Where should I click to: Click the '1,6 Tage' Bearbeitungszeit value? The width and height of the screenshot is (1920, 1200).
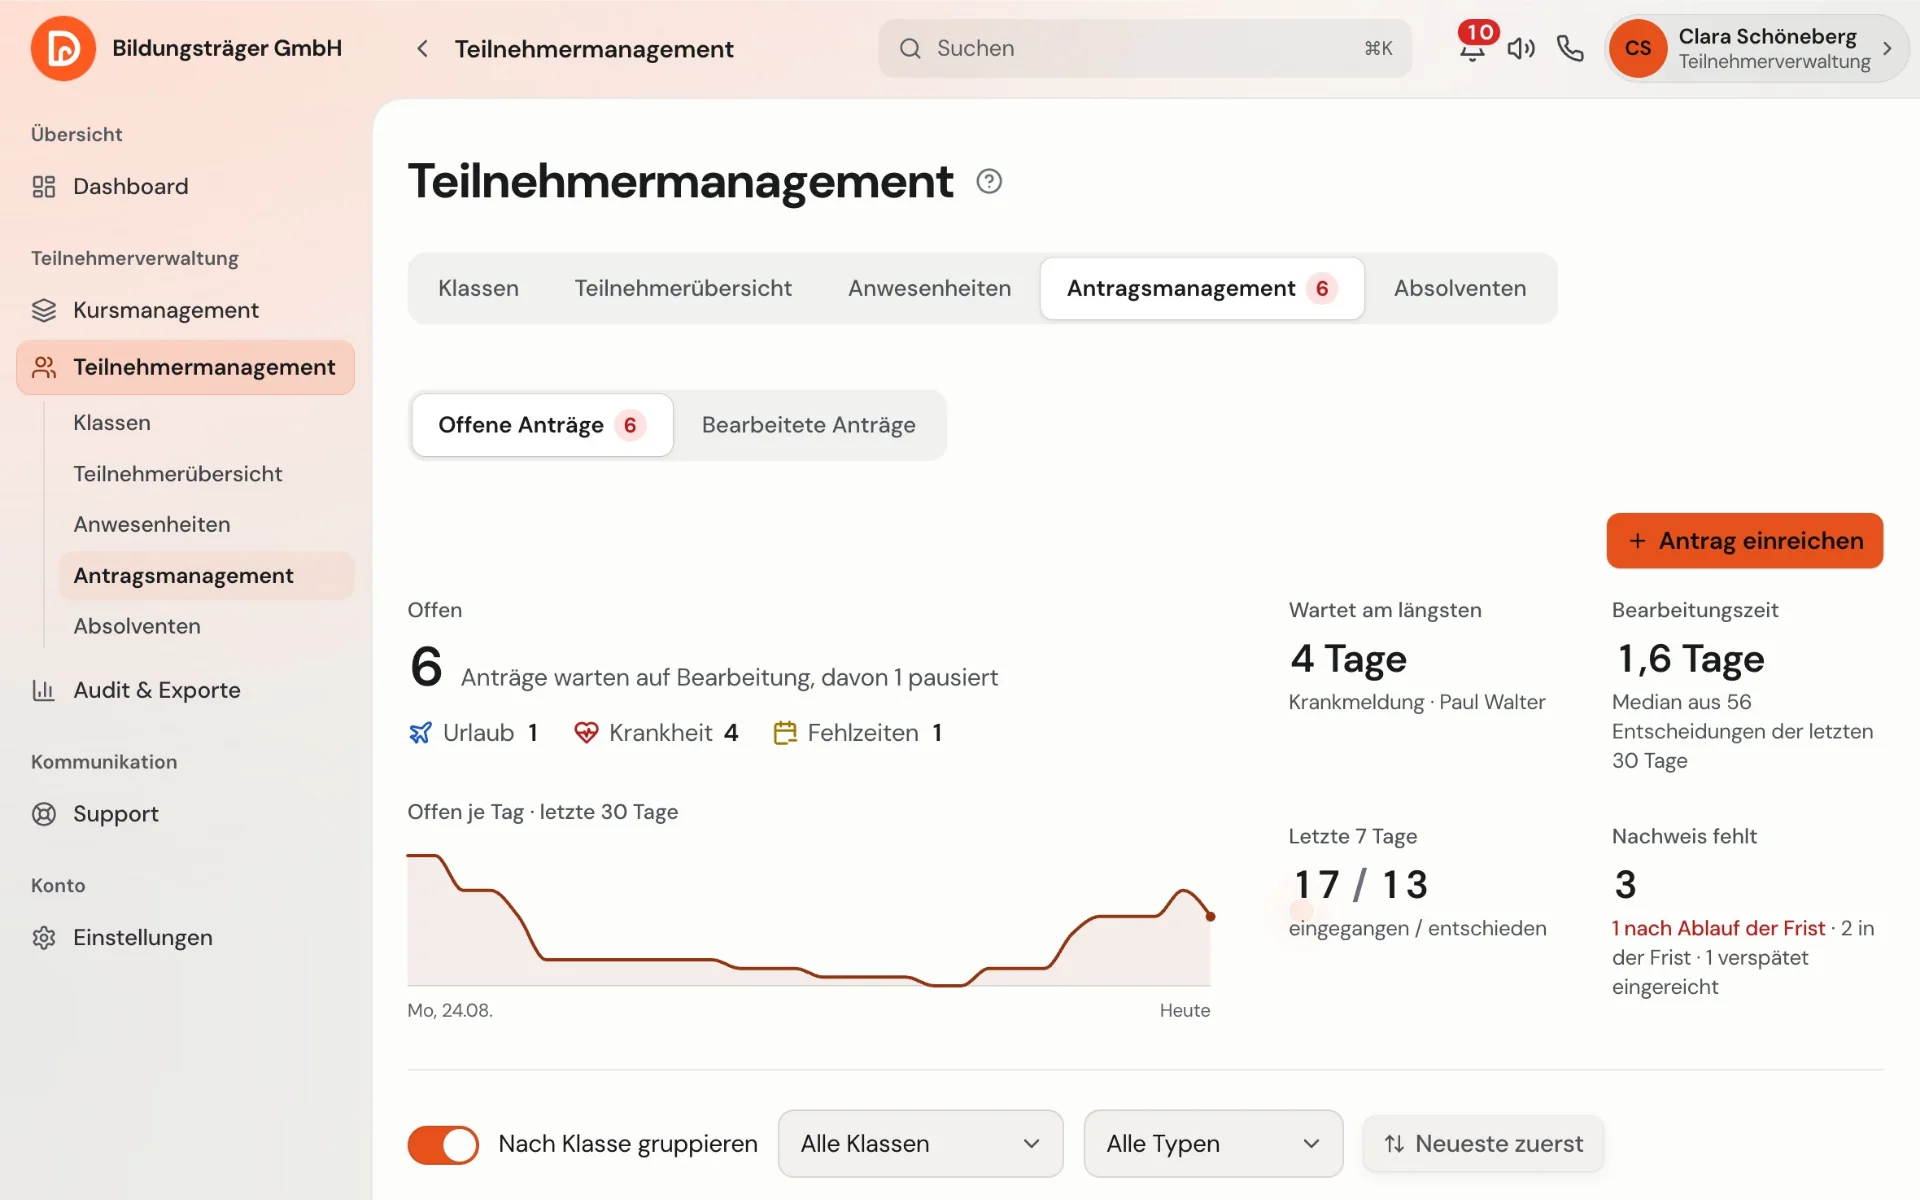click(x=1690, y=658)
